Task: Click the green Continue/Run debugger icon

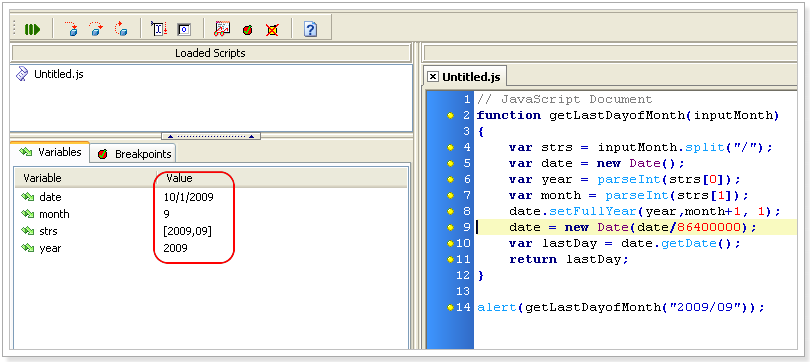Action: click(32, 30)
